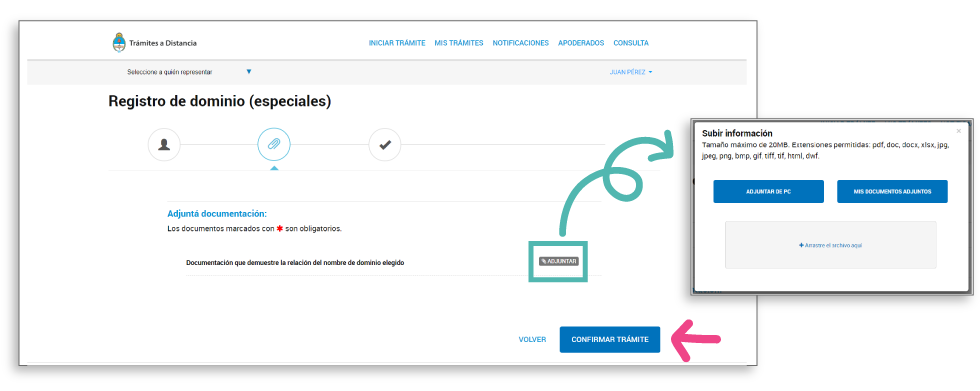
Task: Select the checkmark confirmation step icon
Action: point(384,145)
